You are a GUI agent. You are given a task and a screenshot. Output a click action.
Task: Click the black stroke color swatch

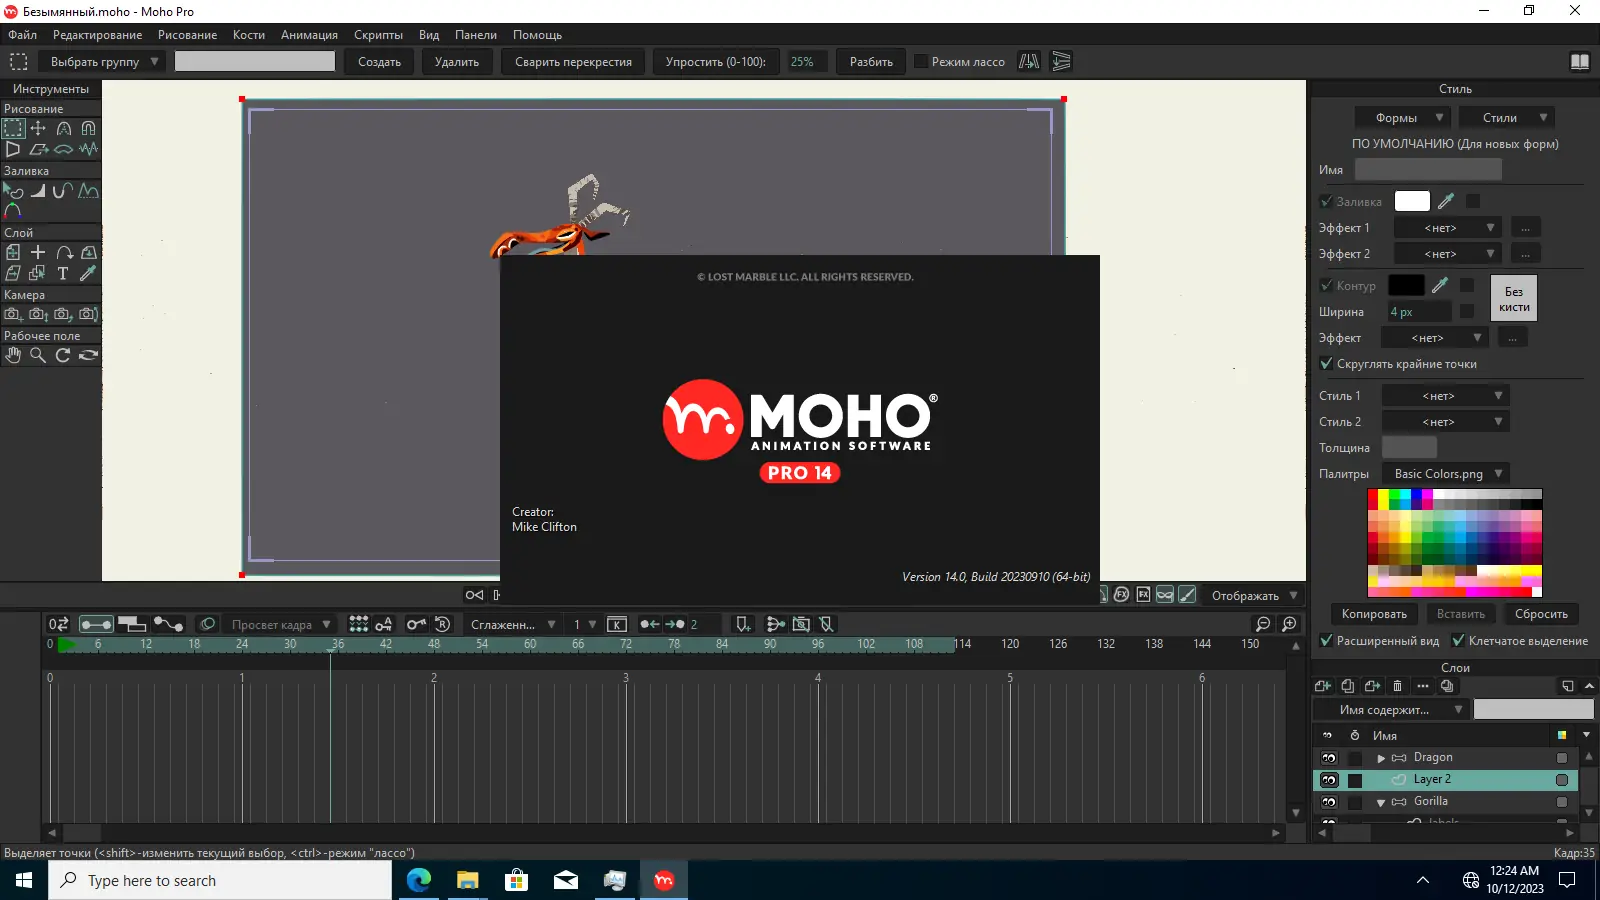(x=1406, y=285)
